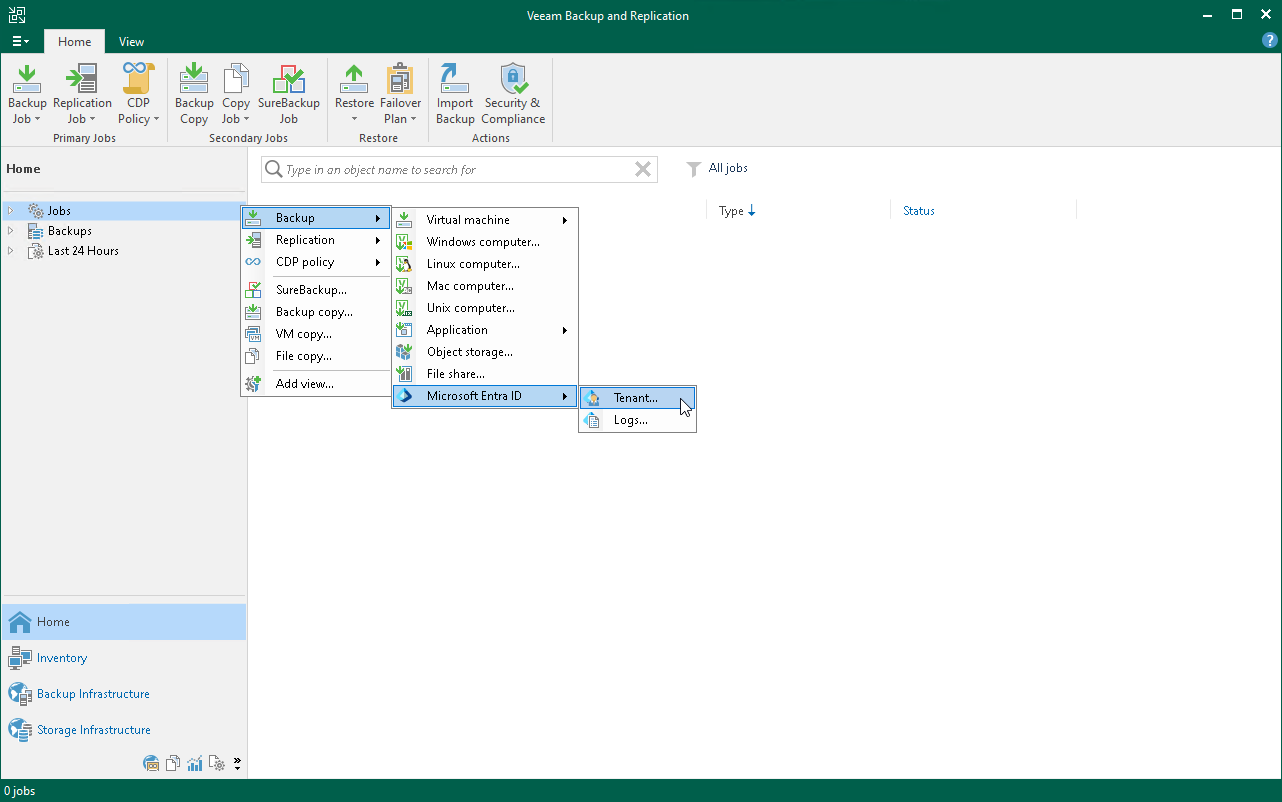
Task: Select Tenant... from Microsoft Entra ID submenu
Action: [636, 398]
